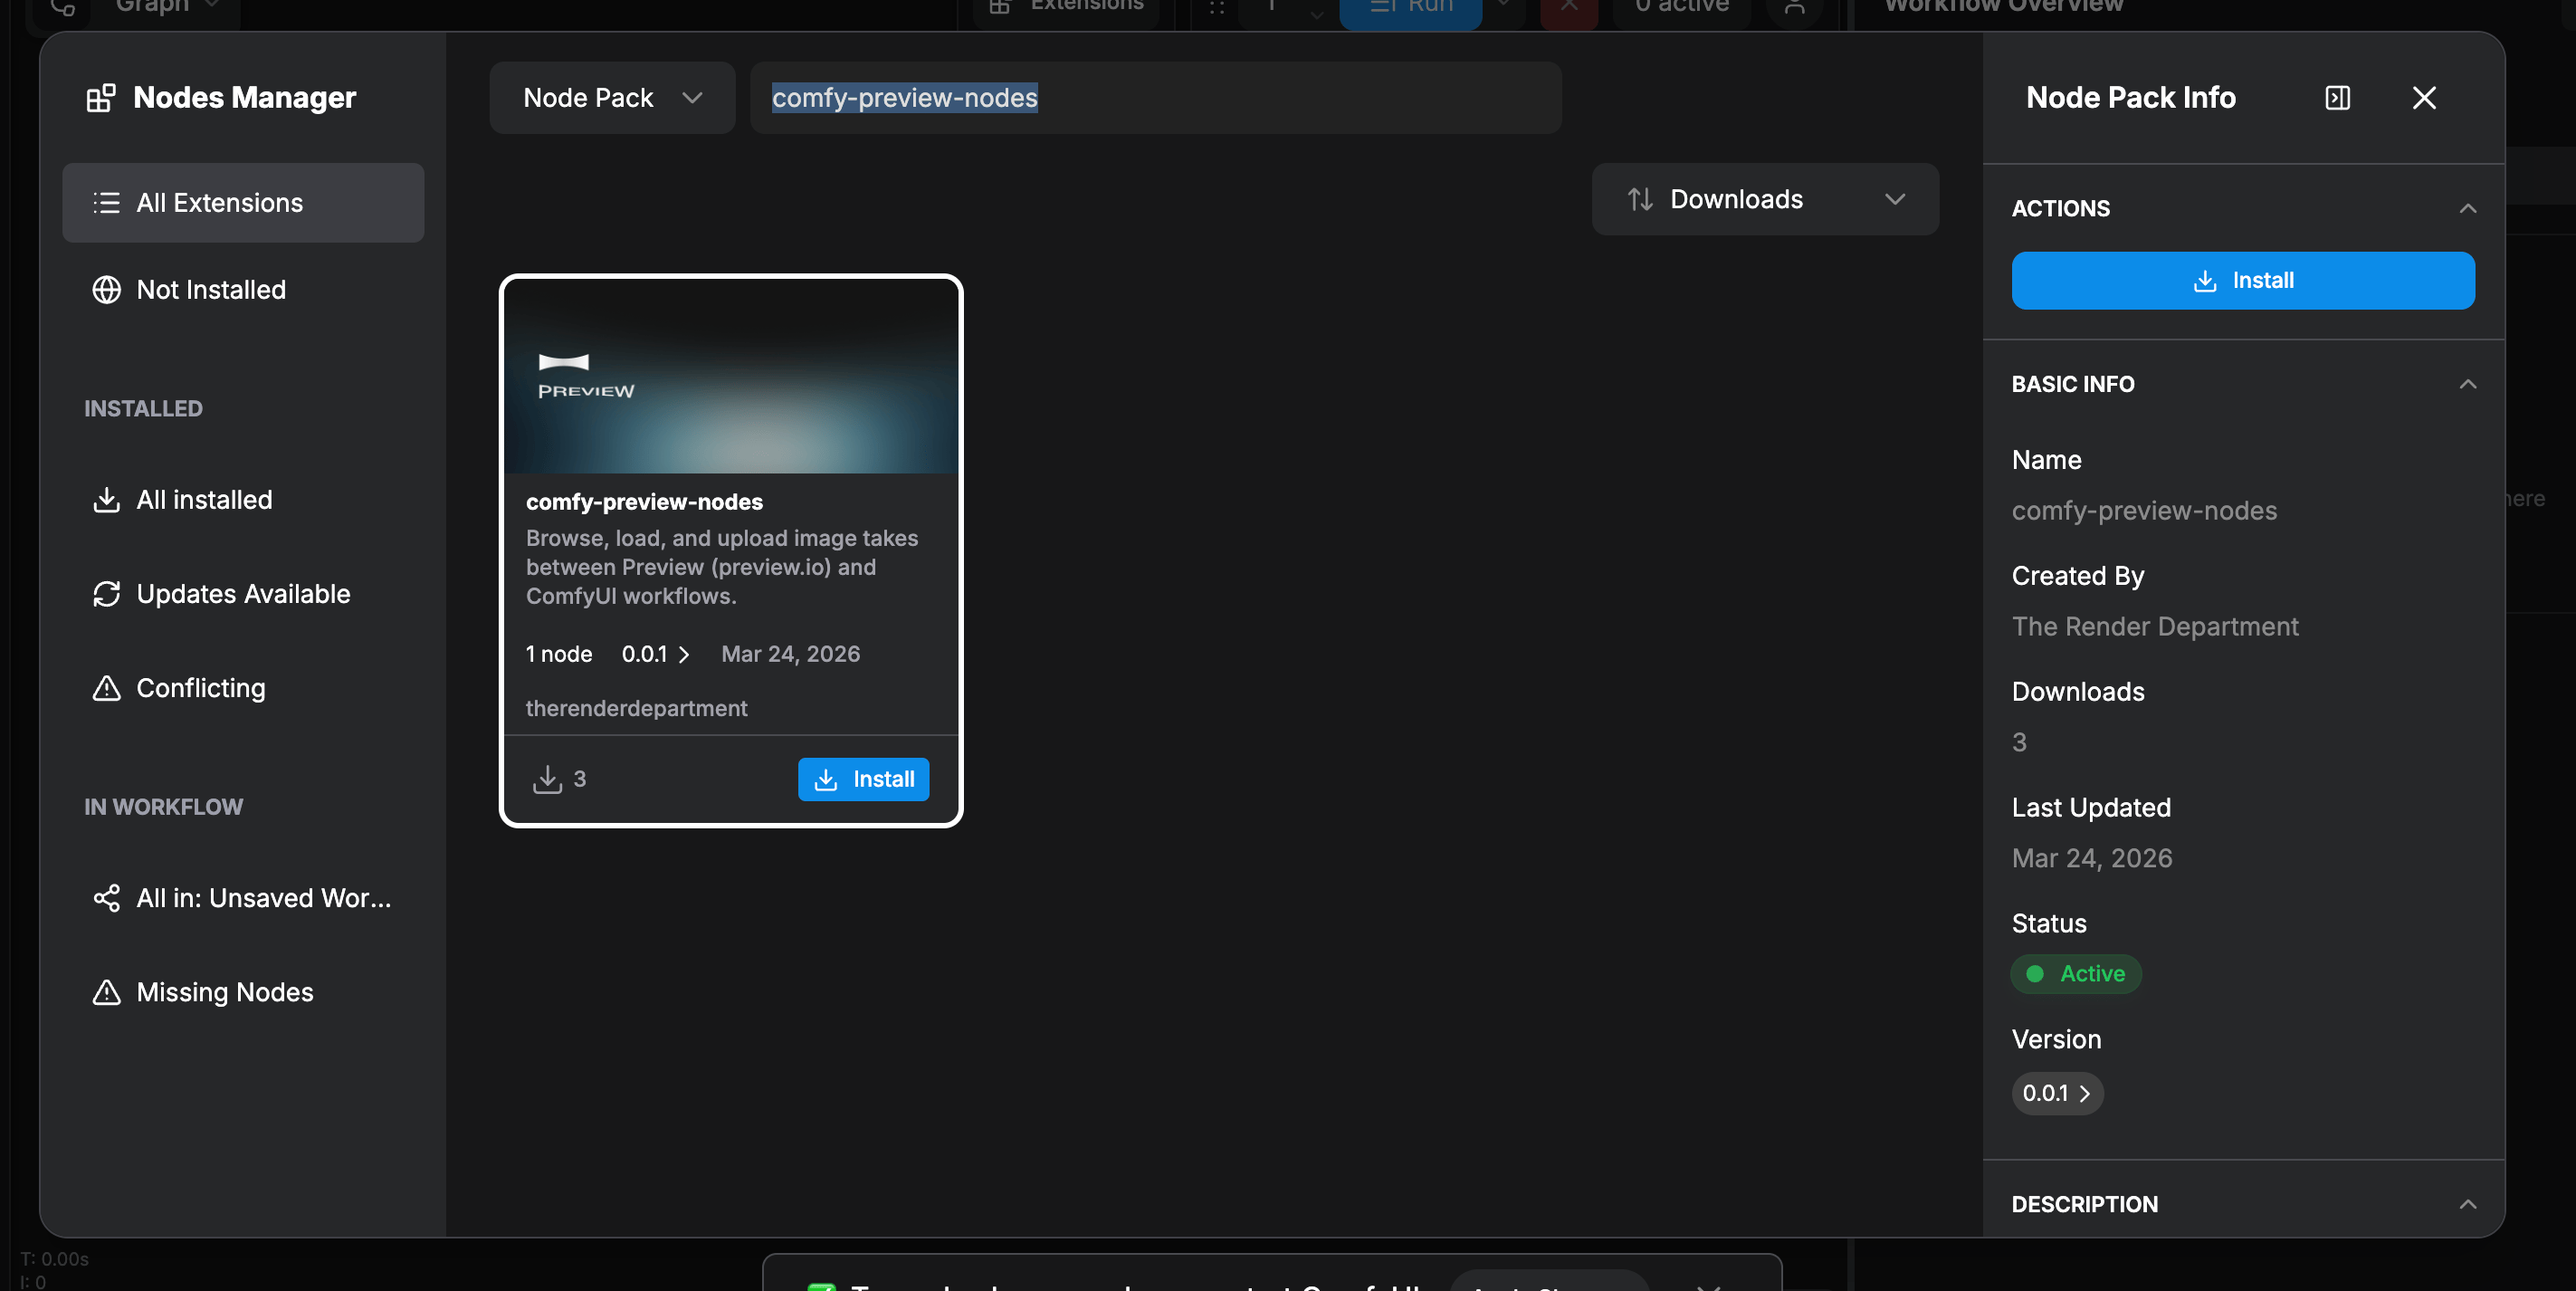Viewport: 2576px width, 1291px height.
Task: Click the Mar 24, 2026 date on card
Action: pyautogui.click(x=790, y=654)
